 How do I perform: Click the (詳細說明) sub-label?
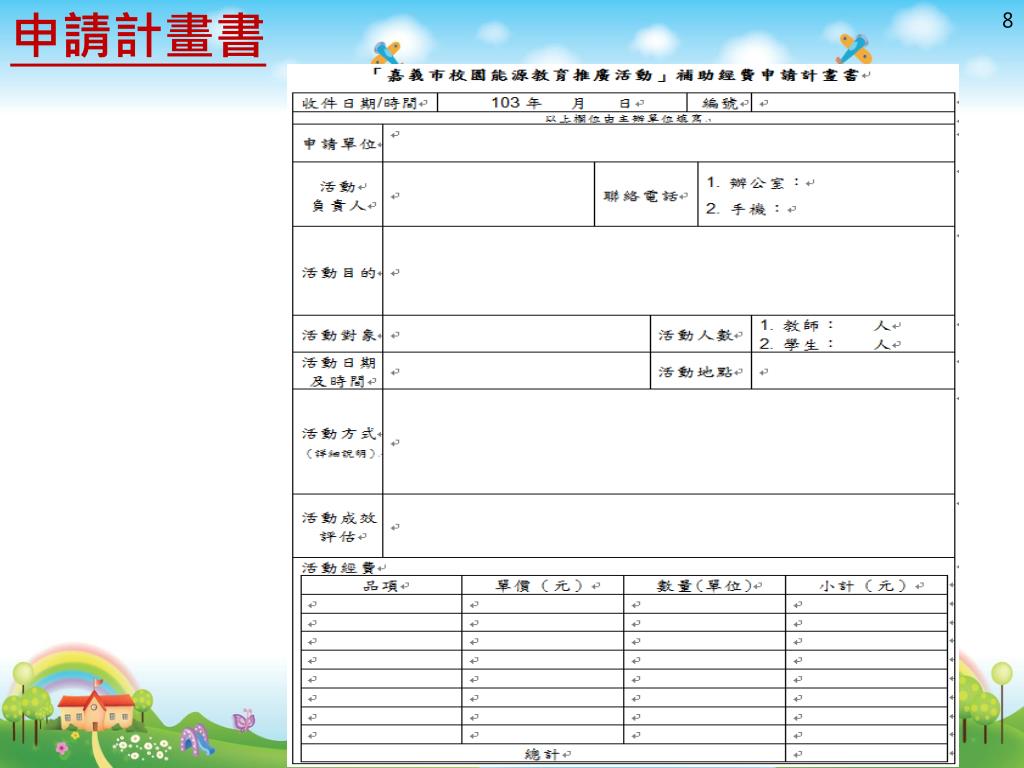tap(341, 453)
